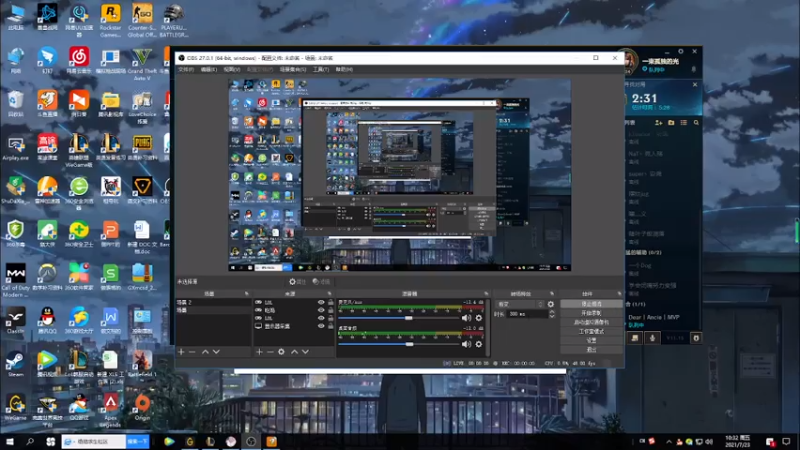The width and height of the screenshot is (800, 450).
Task: Select 场景 2 in scenes list
Action: tap(213, 303)
